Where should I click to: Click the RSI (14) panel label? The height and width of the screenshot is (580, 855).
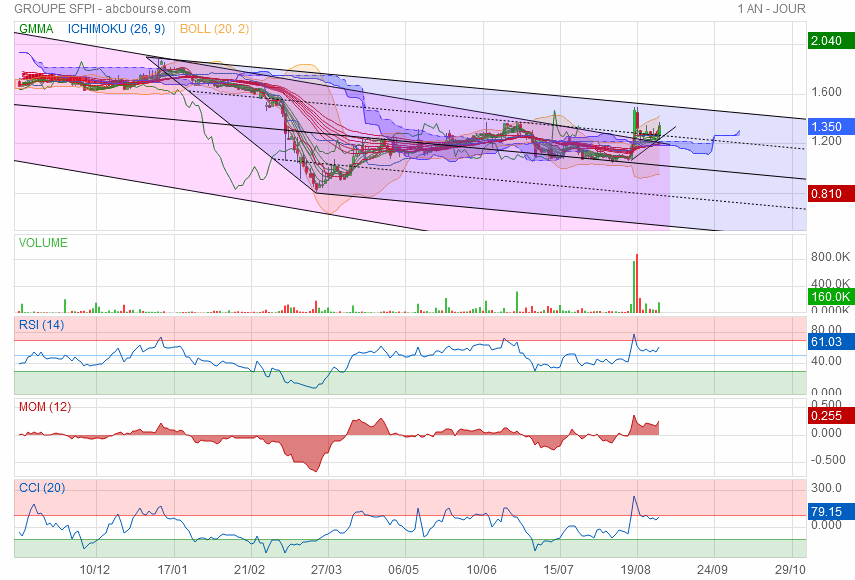click(x=41, y=325)
